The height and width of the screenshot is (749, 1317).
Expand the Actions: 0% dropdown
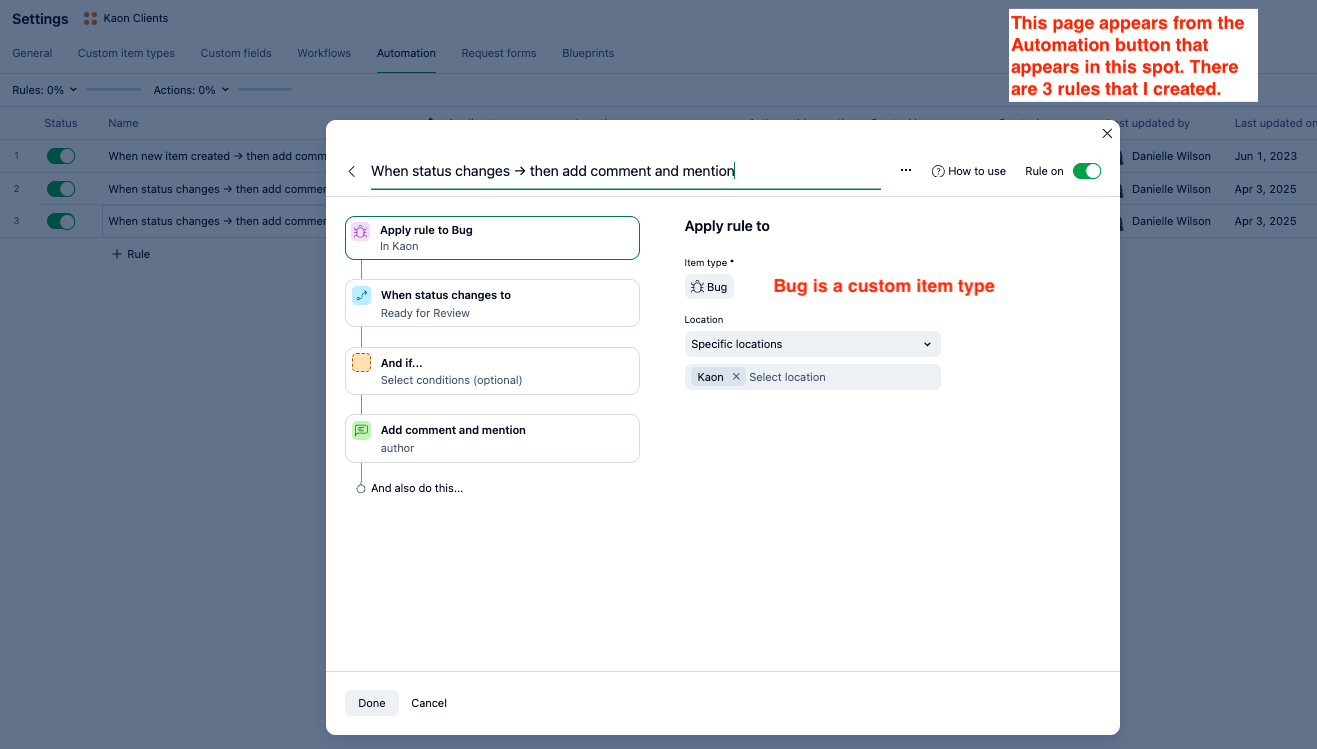[191, 90]
